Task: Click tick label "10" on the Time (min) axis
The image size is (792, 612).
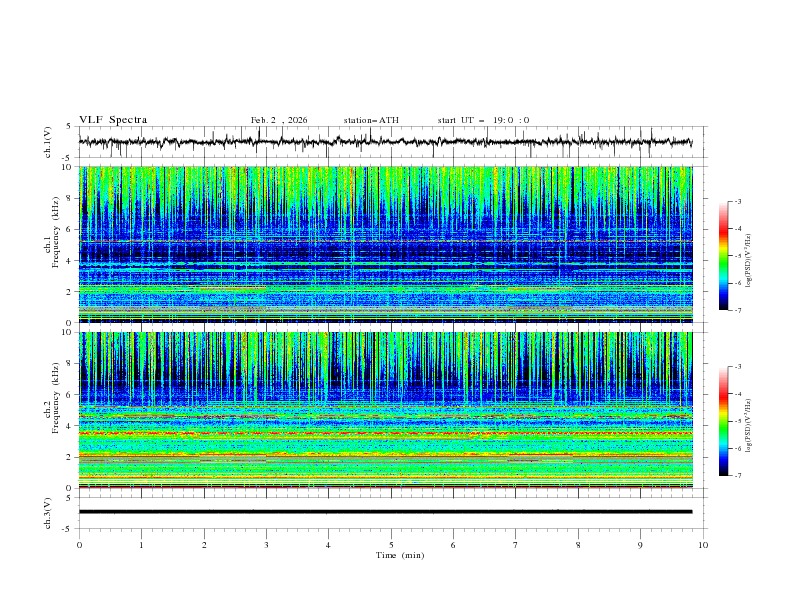Action: click(x=703, y=545)
